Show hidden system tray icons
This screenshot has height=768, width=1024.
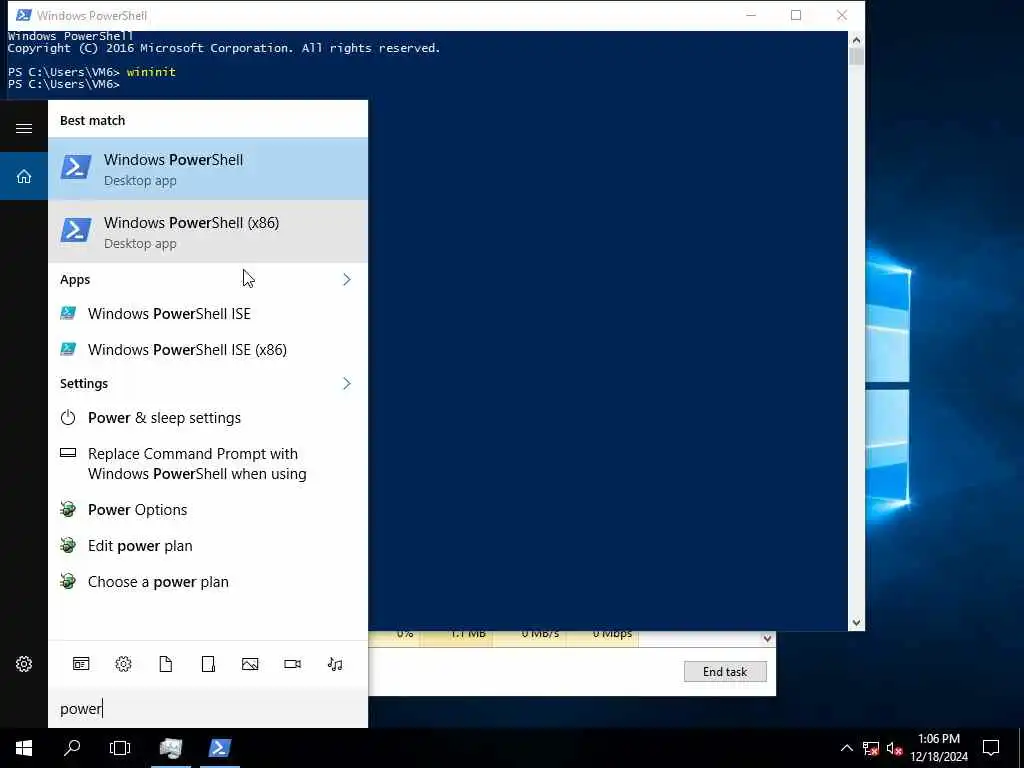click(x=846, y=748)
